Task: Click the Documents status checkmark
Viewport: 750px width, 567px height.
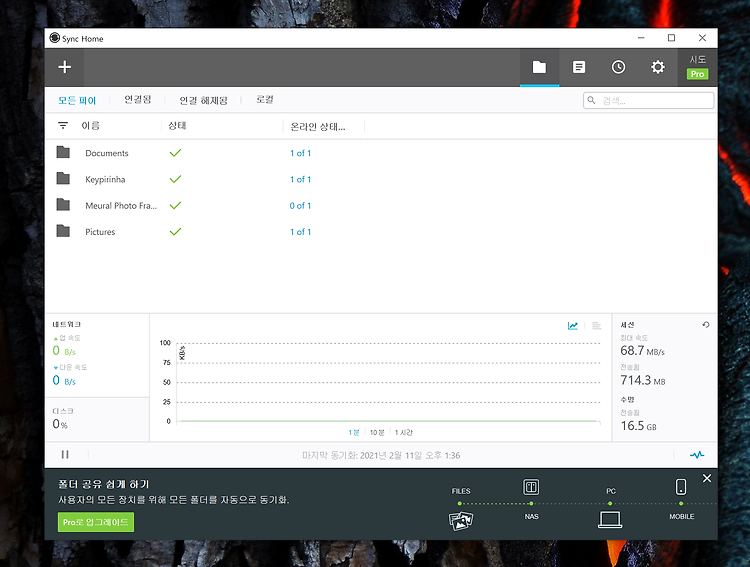Action: click(x=176, y=153)
